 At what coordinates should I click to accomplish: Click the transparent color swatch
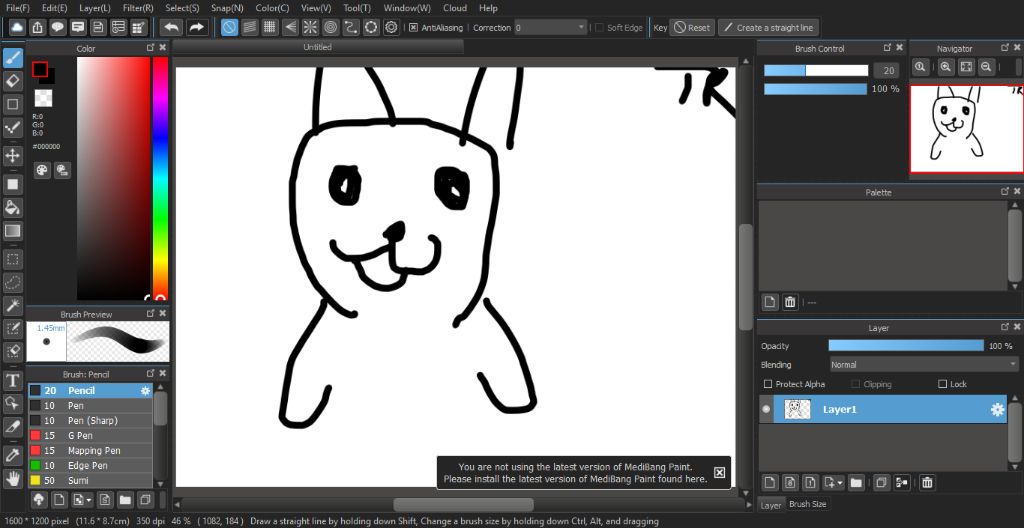pyautogui.click(x=43, y=98)
